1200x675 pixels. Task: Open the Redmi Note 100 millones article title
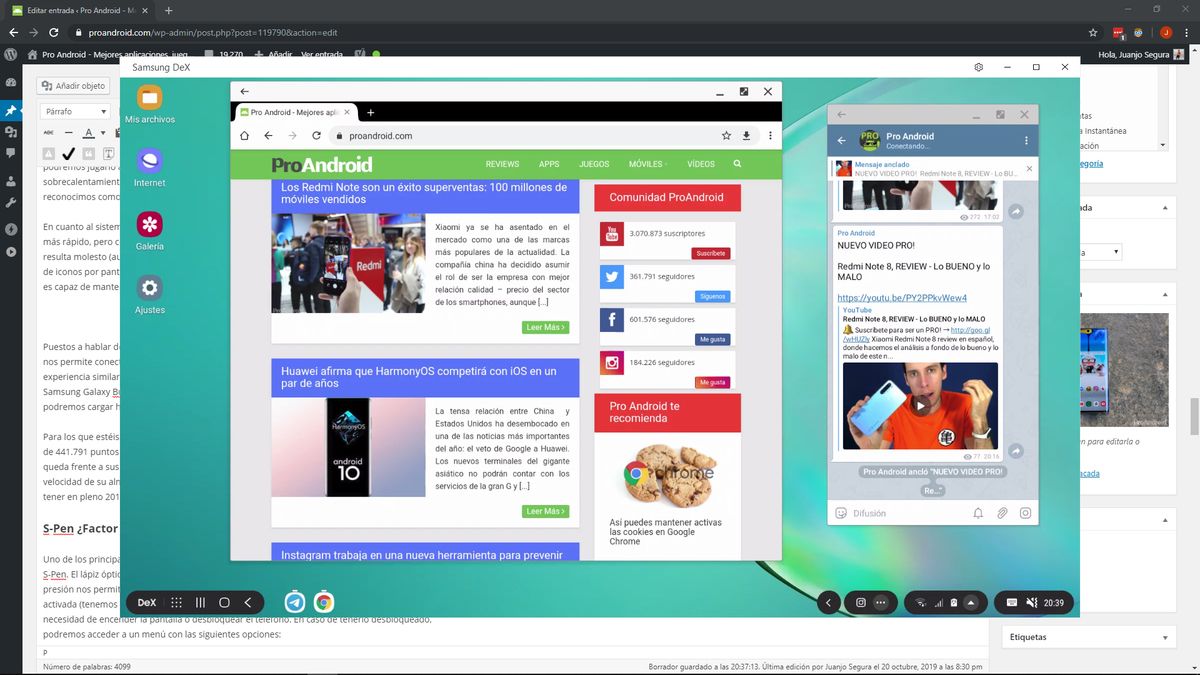tap(424, 193)
